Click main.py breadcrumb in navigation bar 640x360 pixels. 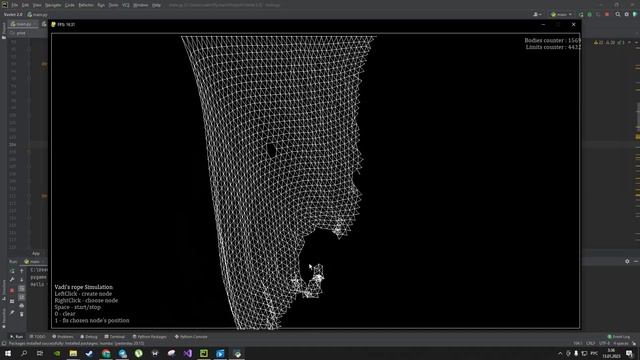[37, 15]
